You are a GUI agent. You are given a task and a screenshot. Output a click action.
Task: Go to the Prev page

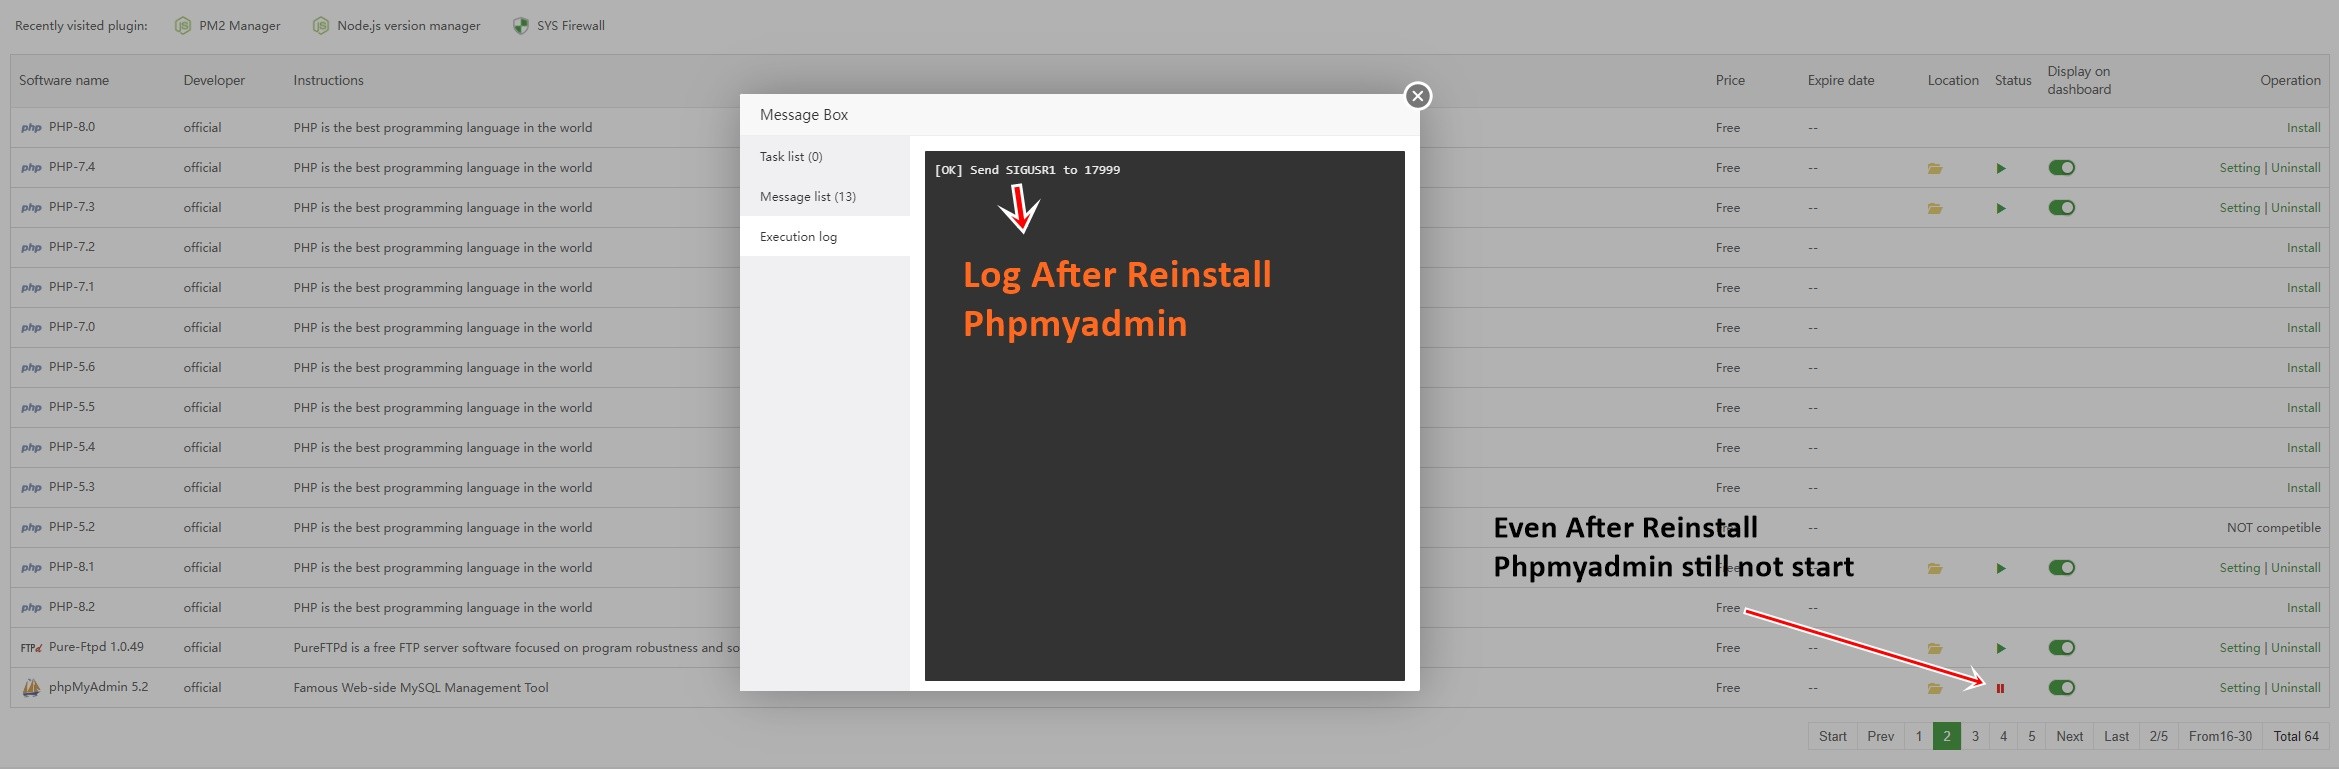[1880, 736]
